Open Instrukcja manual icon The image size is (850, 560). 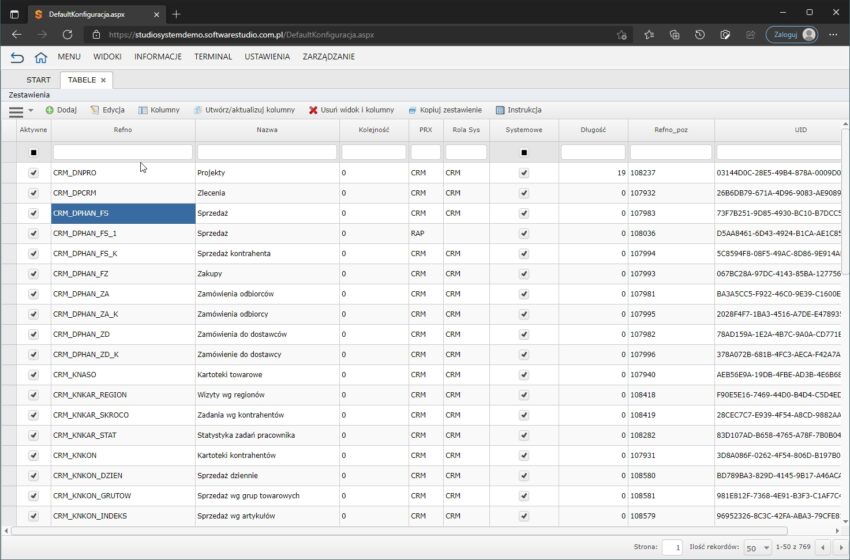500,110
